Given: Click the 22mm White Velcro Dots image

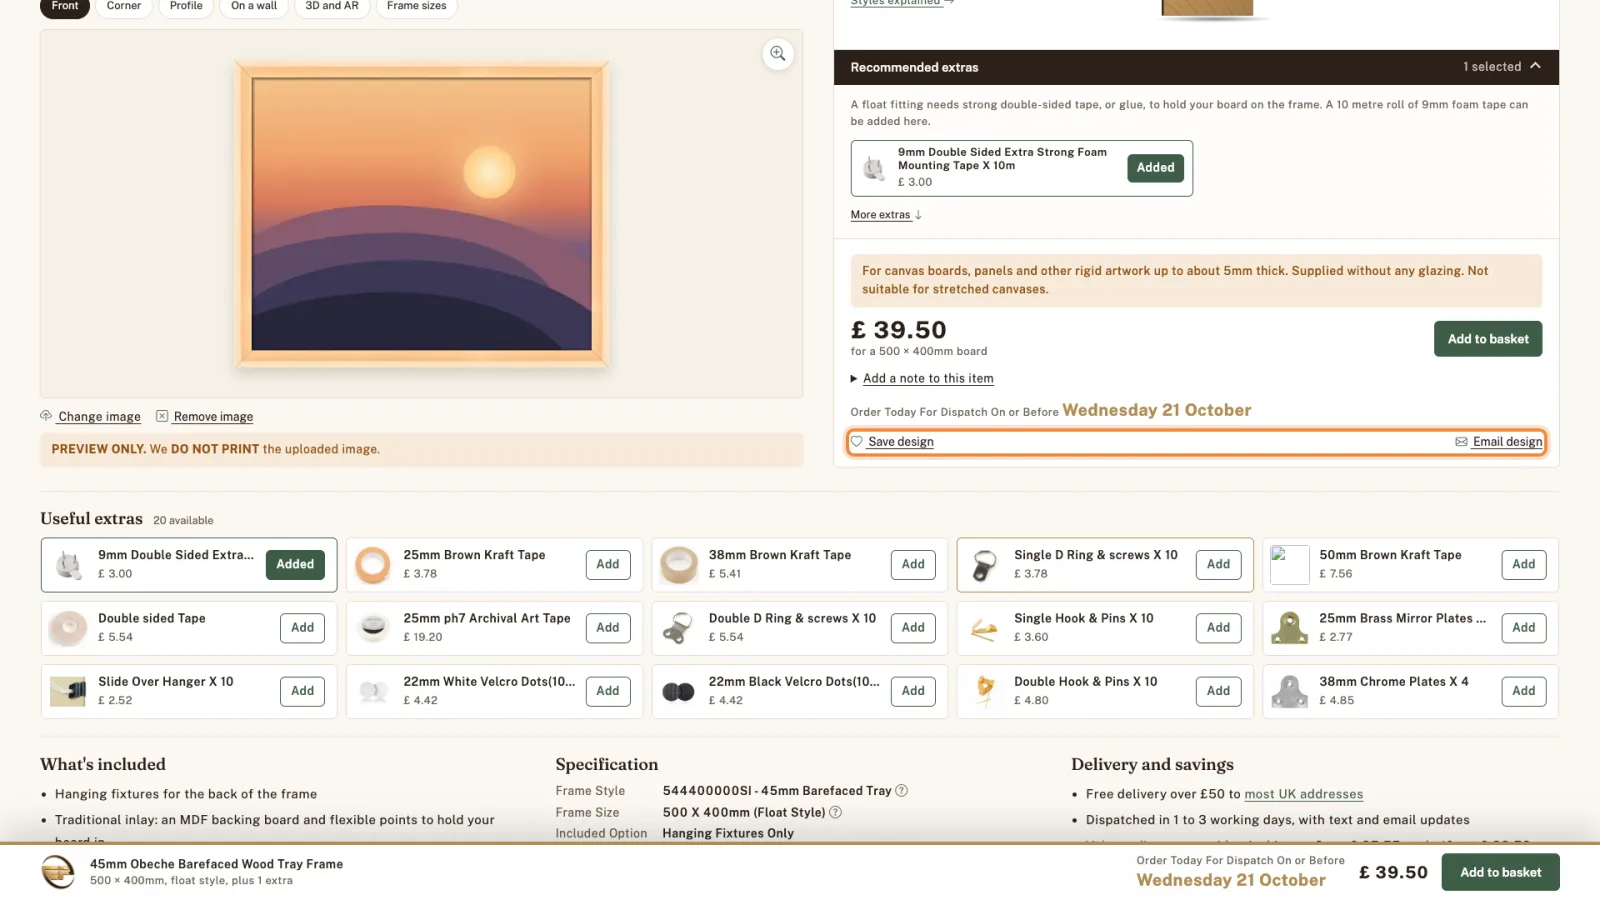Looking at the screenshot, I should coord(373,691).
